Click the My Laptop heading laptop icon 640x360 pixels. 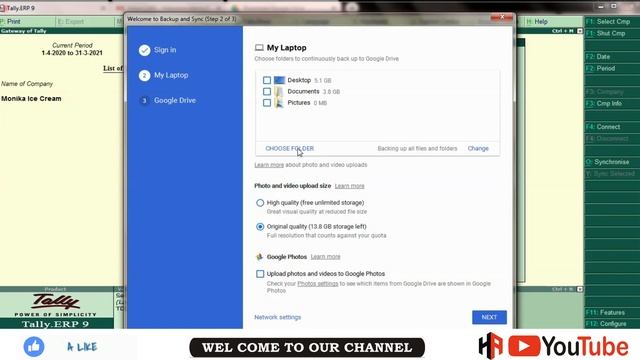pyautogui.click(x=259, y=48)
